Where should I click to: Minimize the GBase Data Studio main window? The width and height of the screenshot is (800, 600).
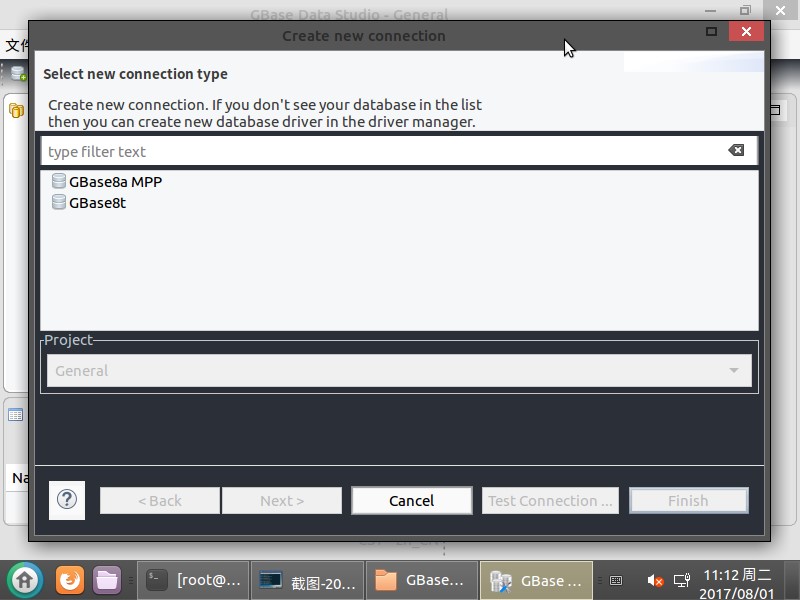point(710,10)
